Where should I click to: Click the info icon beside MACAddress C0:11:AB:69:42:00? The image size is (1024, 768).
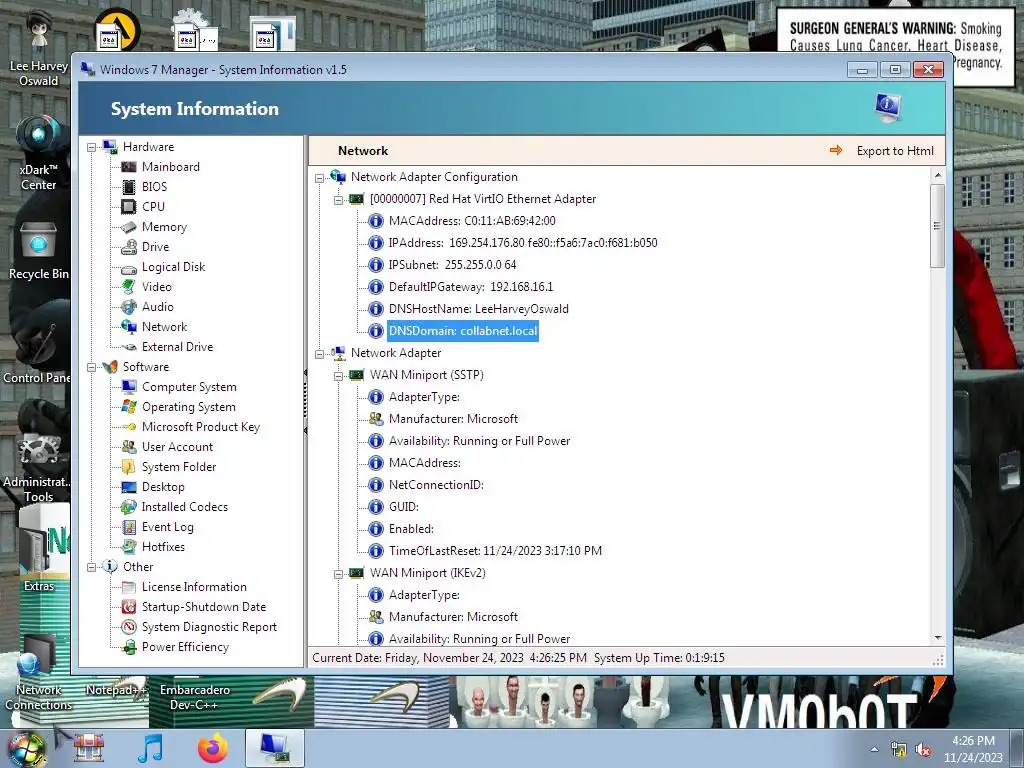pyautogui.click(x=376, y=221)
